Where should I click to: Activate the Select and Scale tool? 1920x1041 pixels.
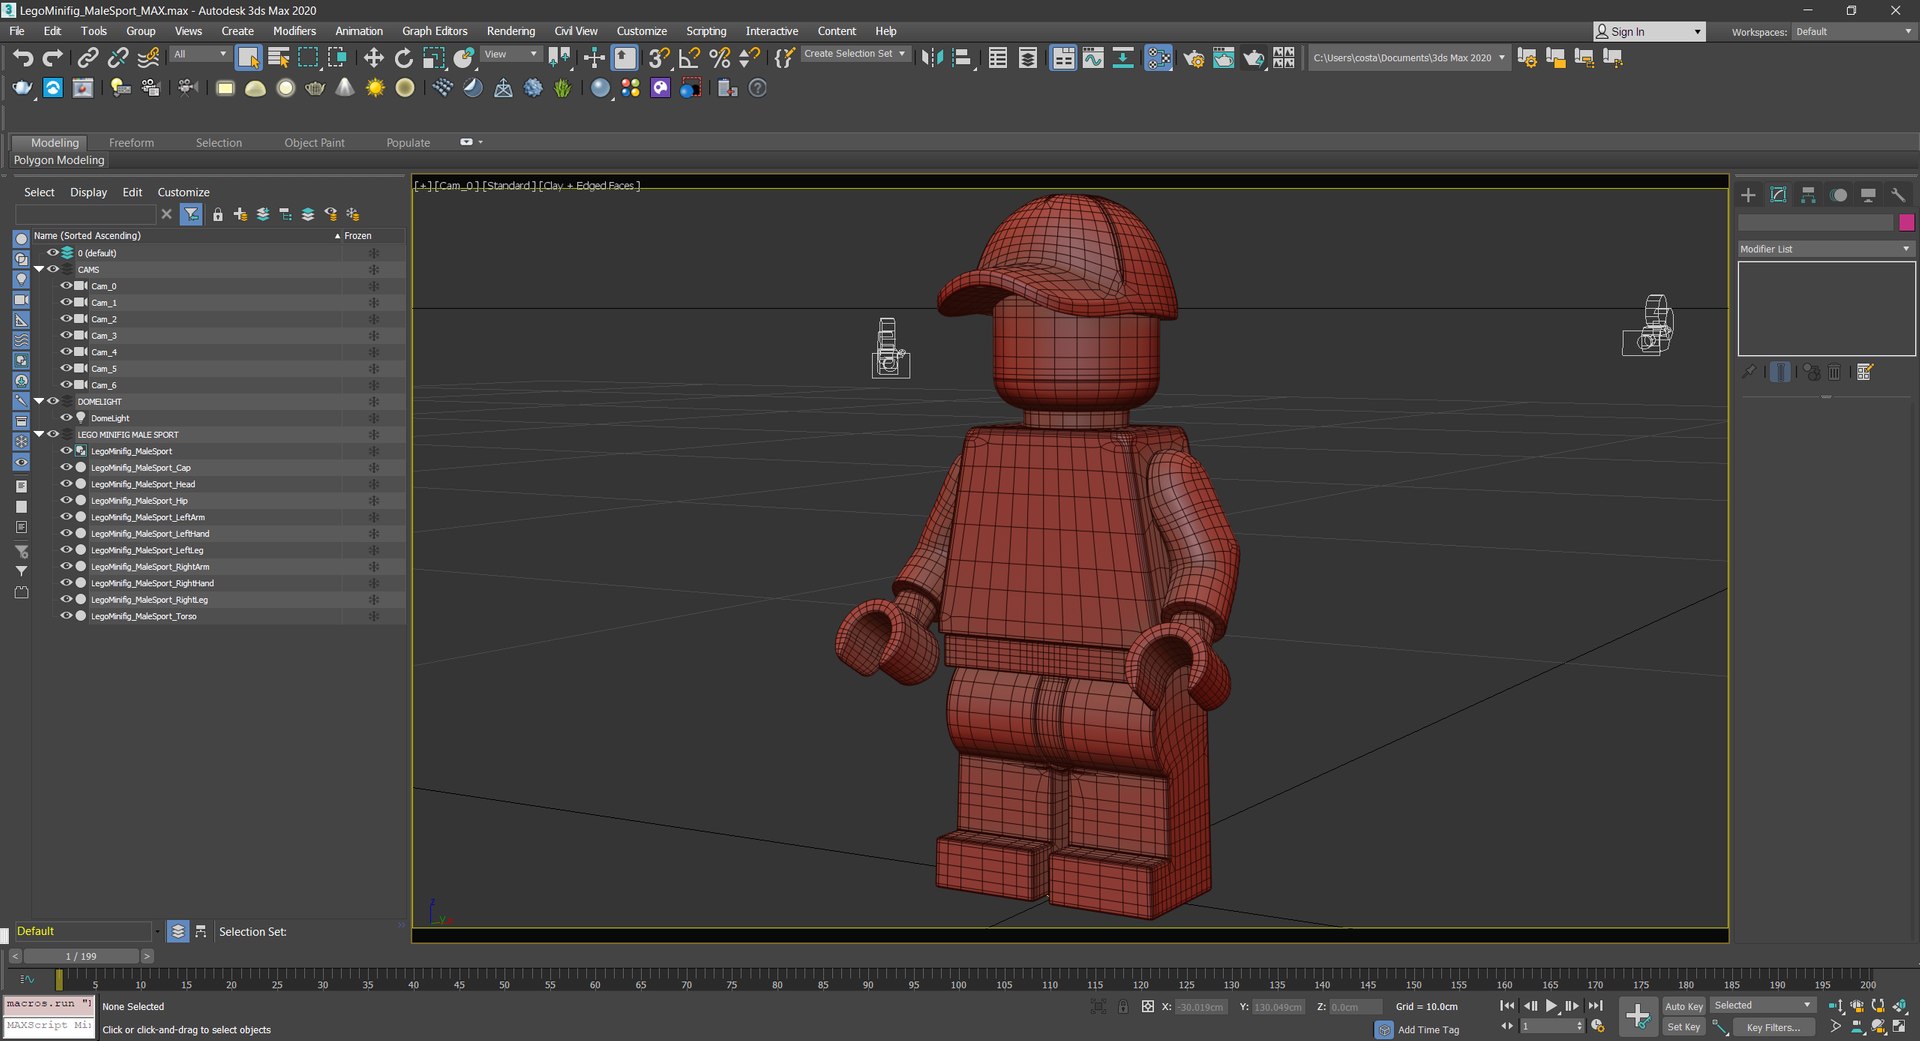433,58
